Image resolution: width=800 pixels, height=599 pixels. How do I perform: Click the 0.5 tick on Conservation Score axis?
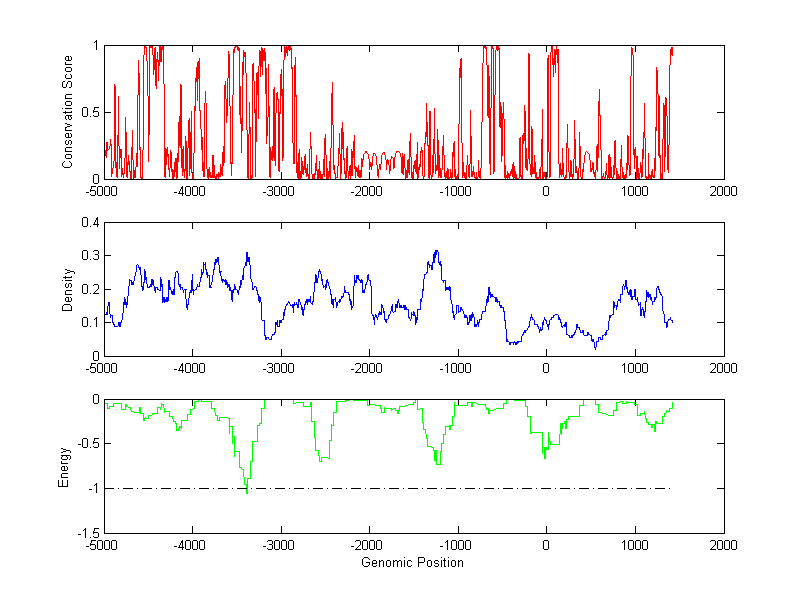click(89, 112)
